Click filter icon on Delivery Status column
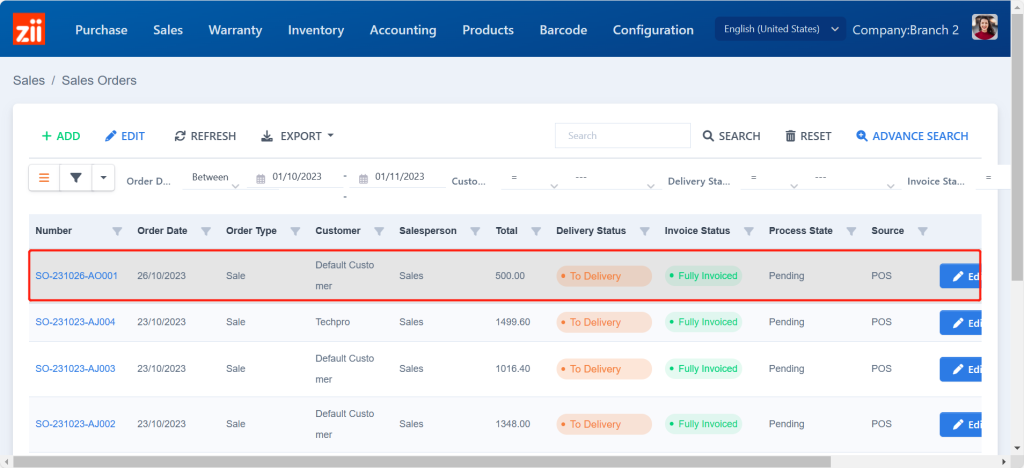The image size is (1024, 468). (x=645, y=231)
